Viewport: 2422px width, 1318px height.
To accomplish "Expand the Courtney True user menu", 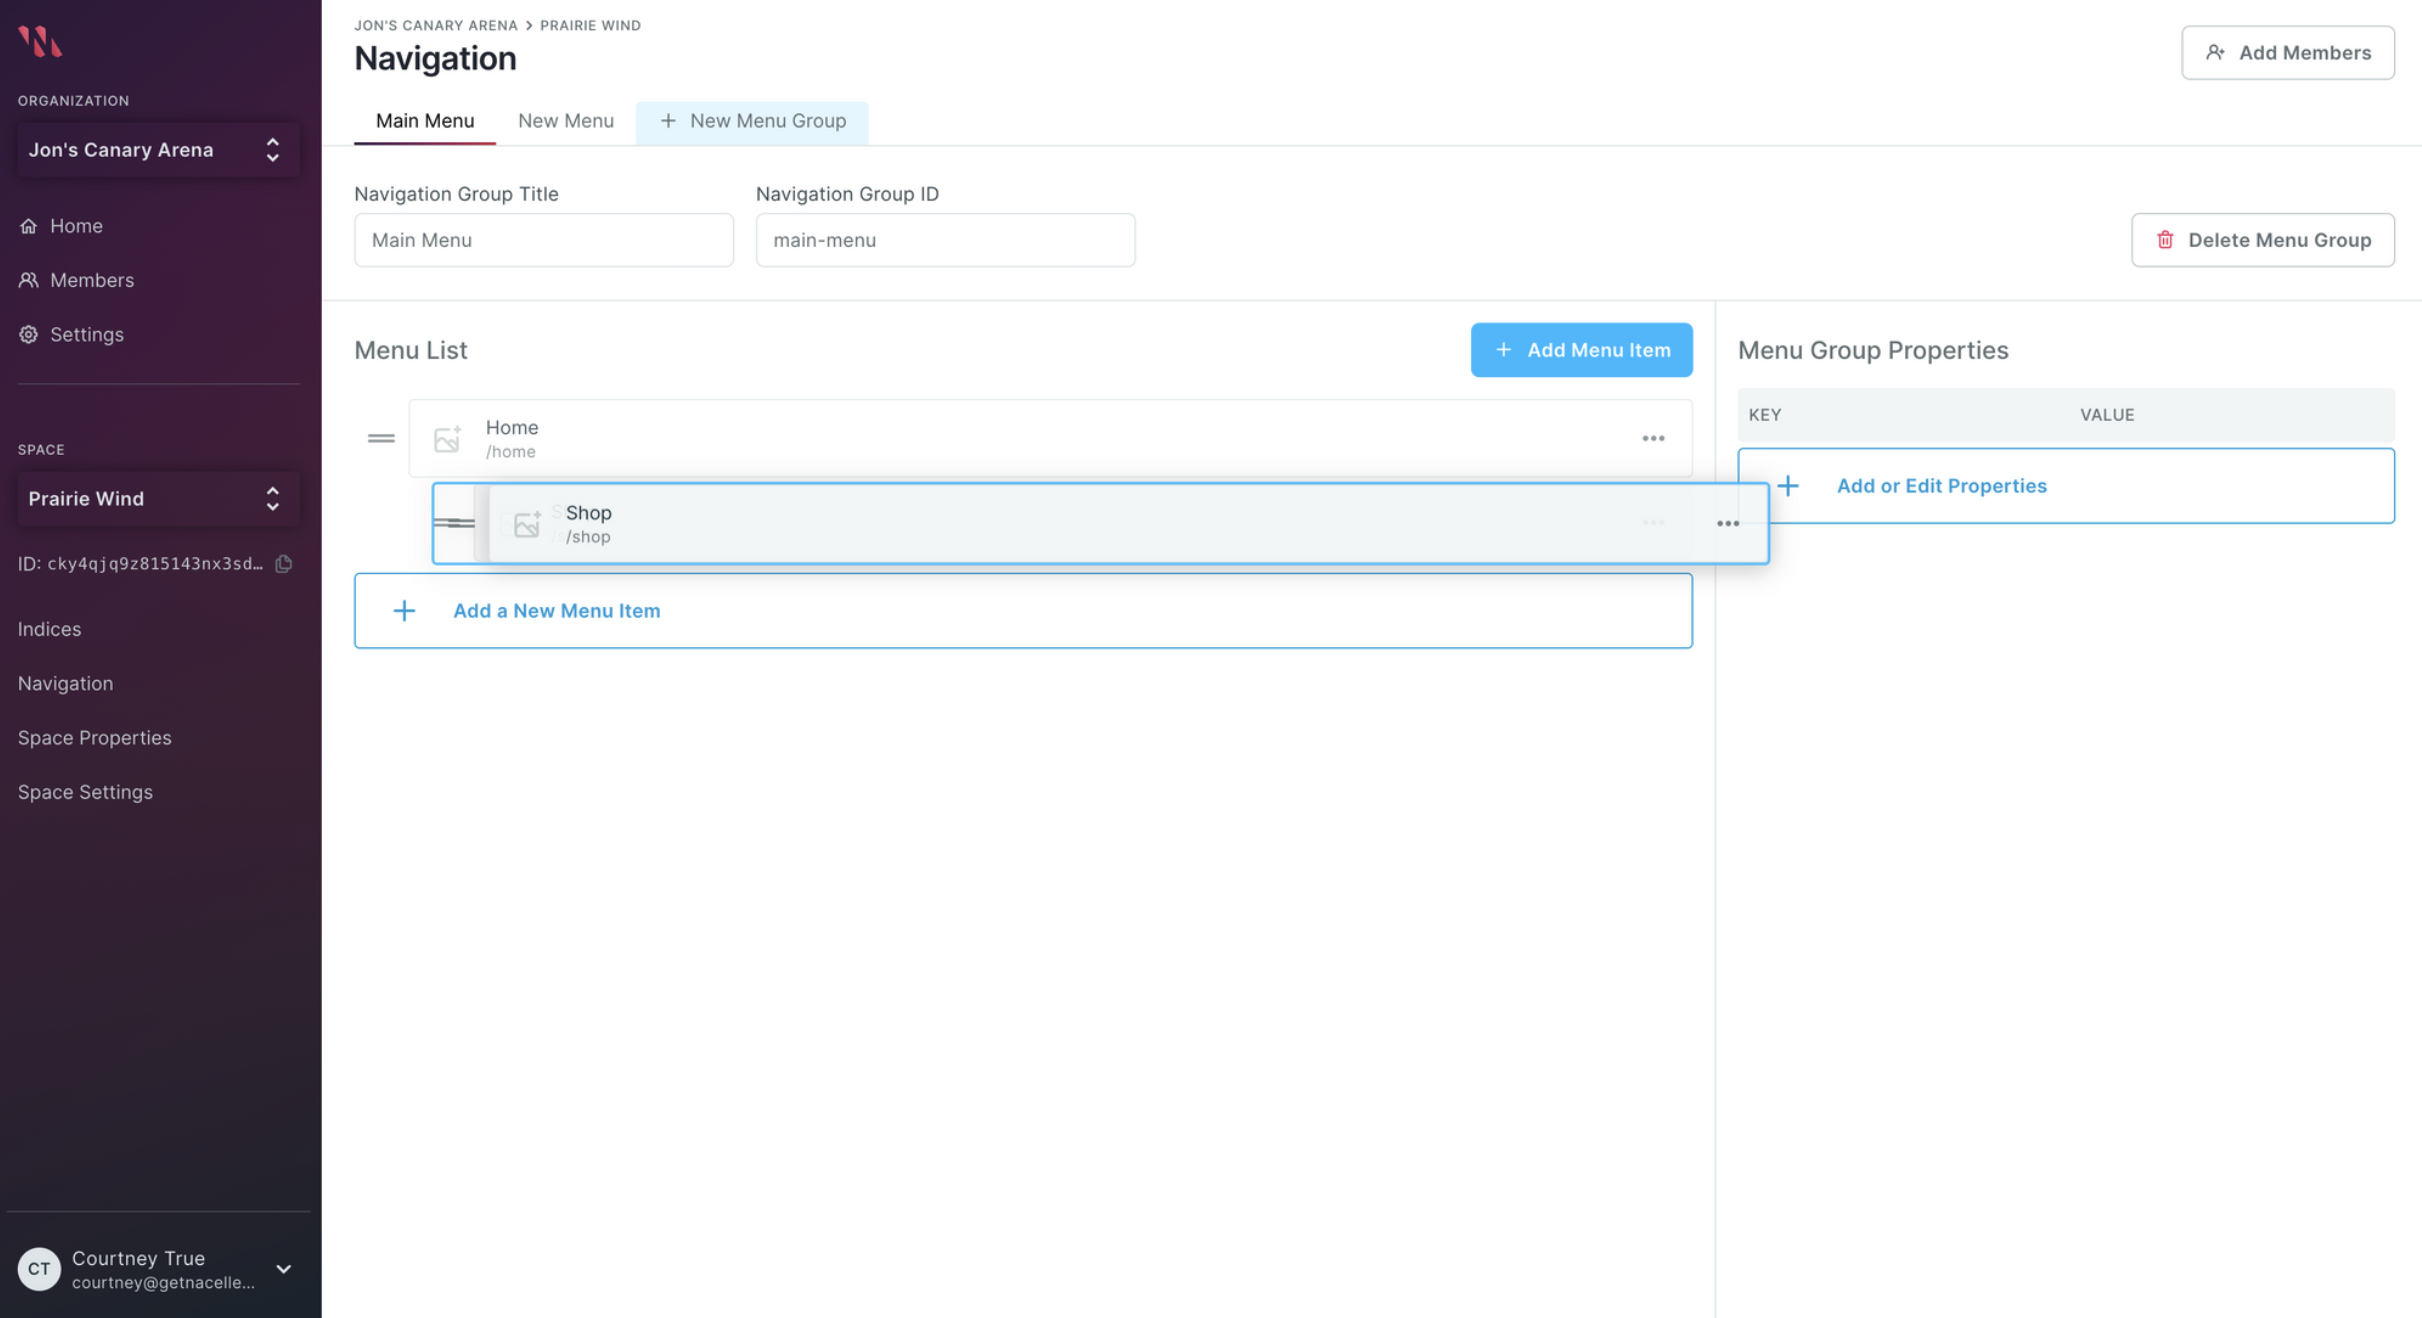I will [283, 1269].
